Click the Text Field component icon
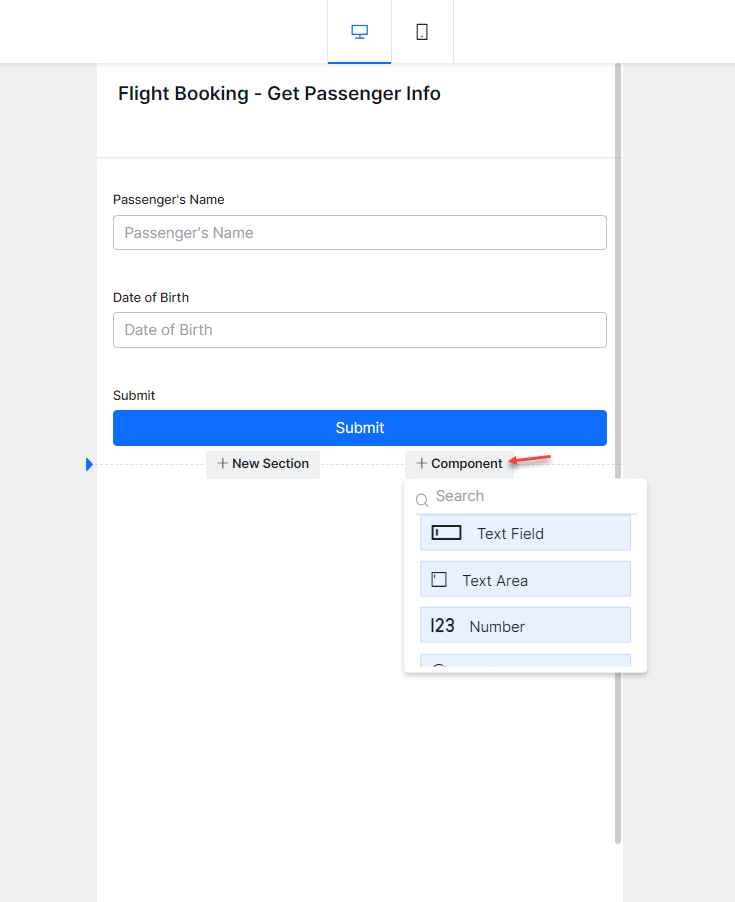Viewport: 735px width, 902px height. click(x=446, y=533)
